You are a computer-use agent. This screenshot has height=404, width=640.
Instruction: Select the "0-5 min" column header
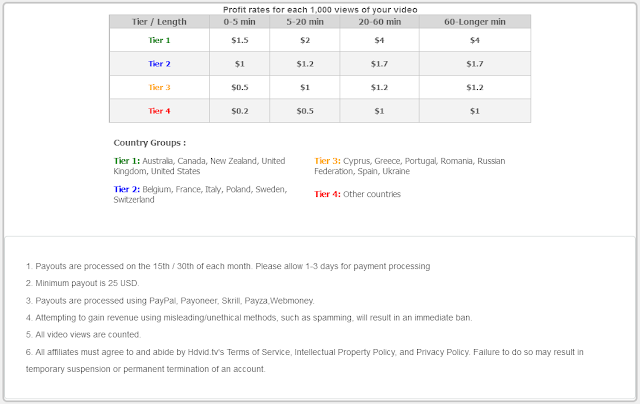[239, 21]
